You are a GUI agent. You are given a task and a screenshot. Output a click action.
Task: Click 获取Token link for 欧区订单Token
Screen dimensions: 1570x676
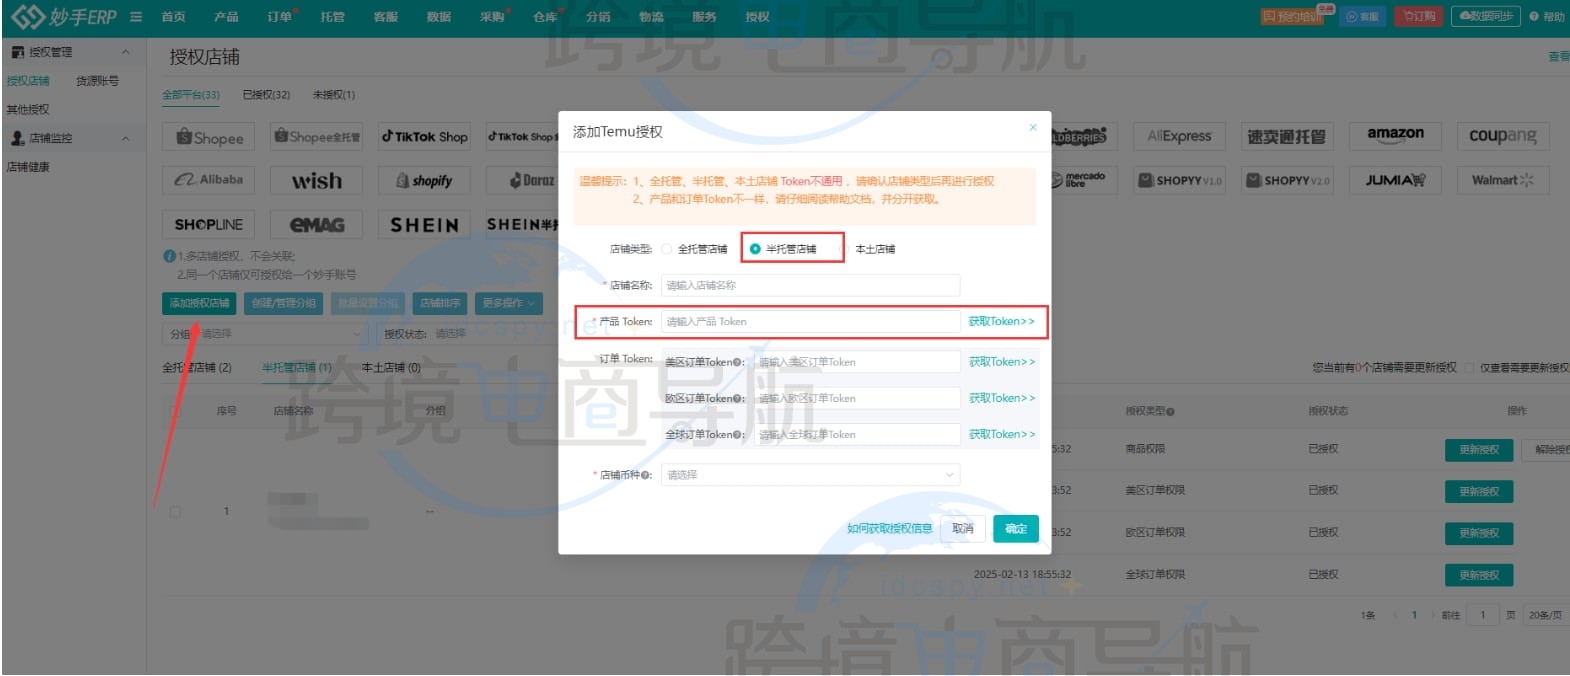pos(1002,398)
